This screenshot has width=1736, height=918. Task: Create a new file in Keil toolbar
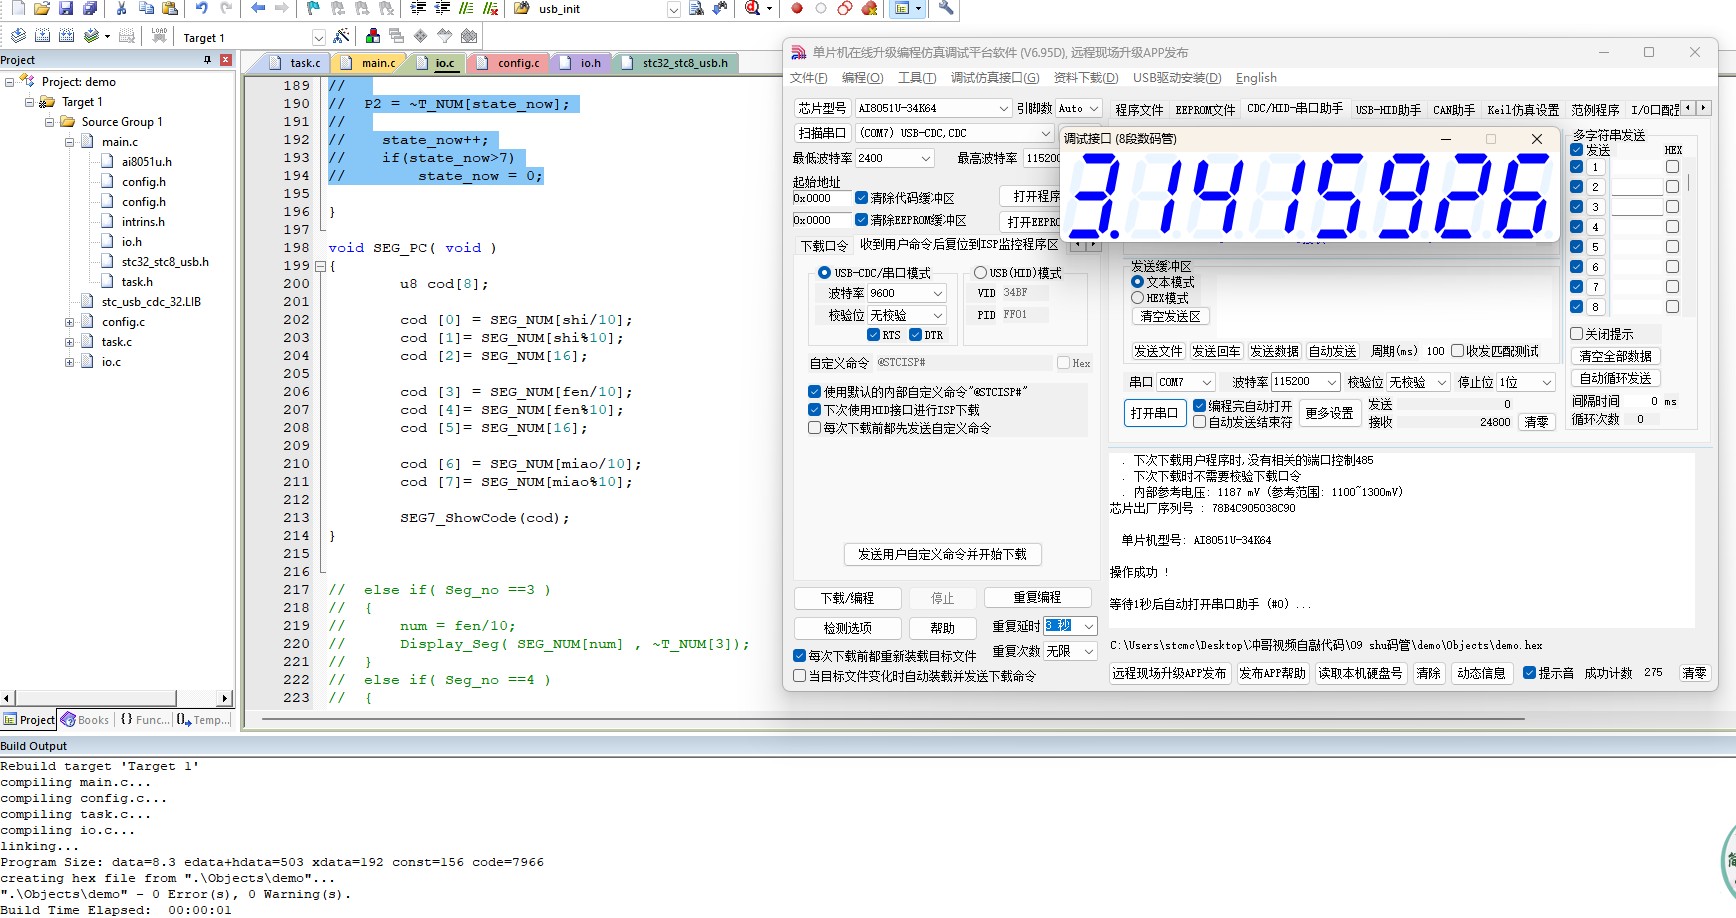(x=18, y=8)
